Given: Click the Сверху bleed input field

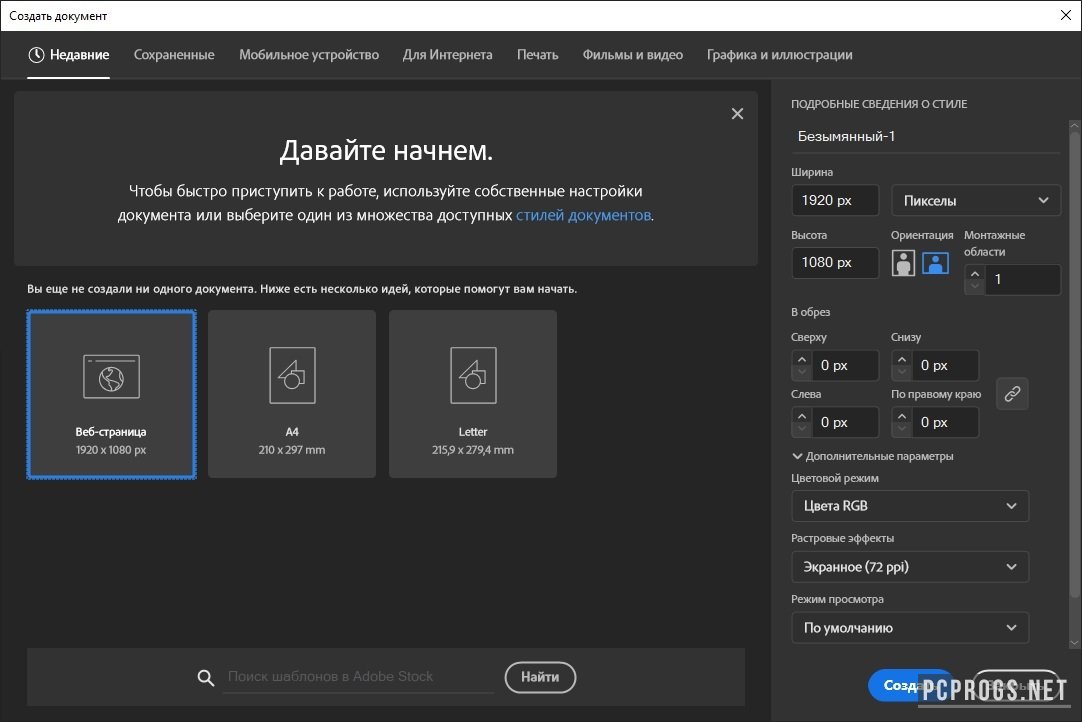Looking at the screenshot, I should coord(845,366).
